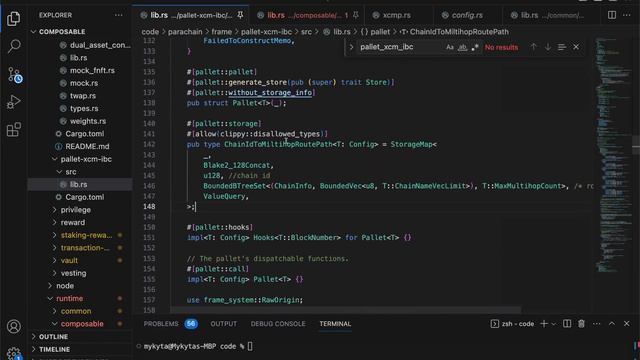Image resolution: width=640 pixels, height=360 pixels.
Task: Click the pin icon on composable lib.rs tab
Action: pyautogui.click(x=356, y=15)
